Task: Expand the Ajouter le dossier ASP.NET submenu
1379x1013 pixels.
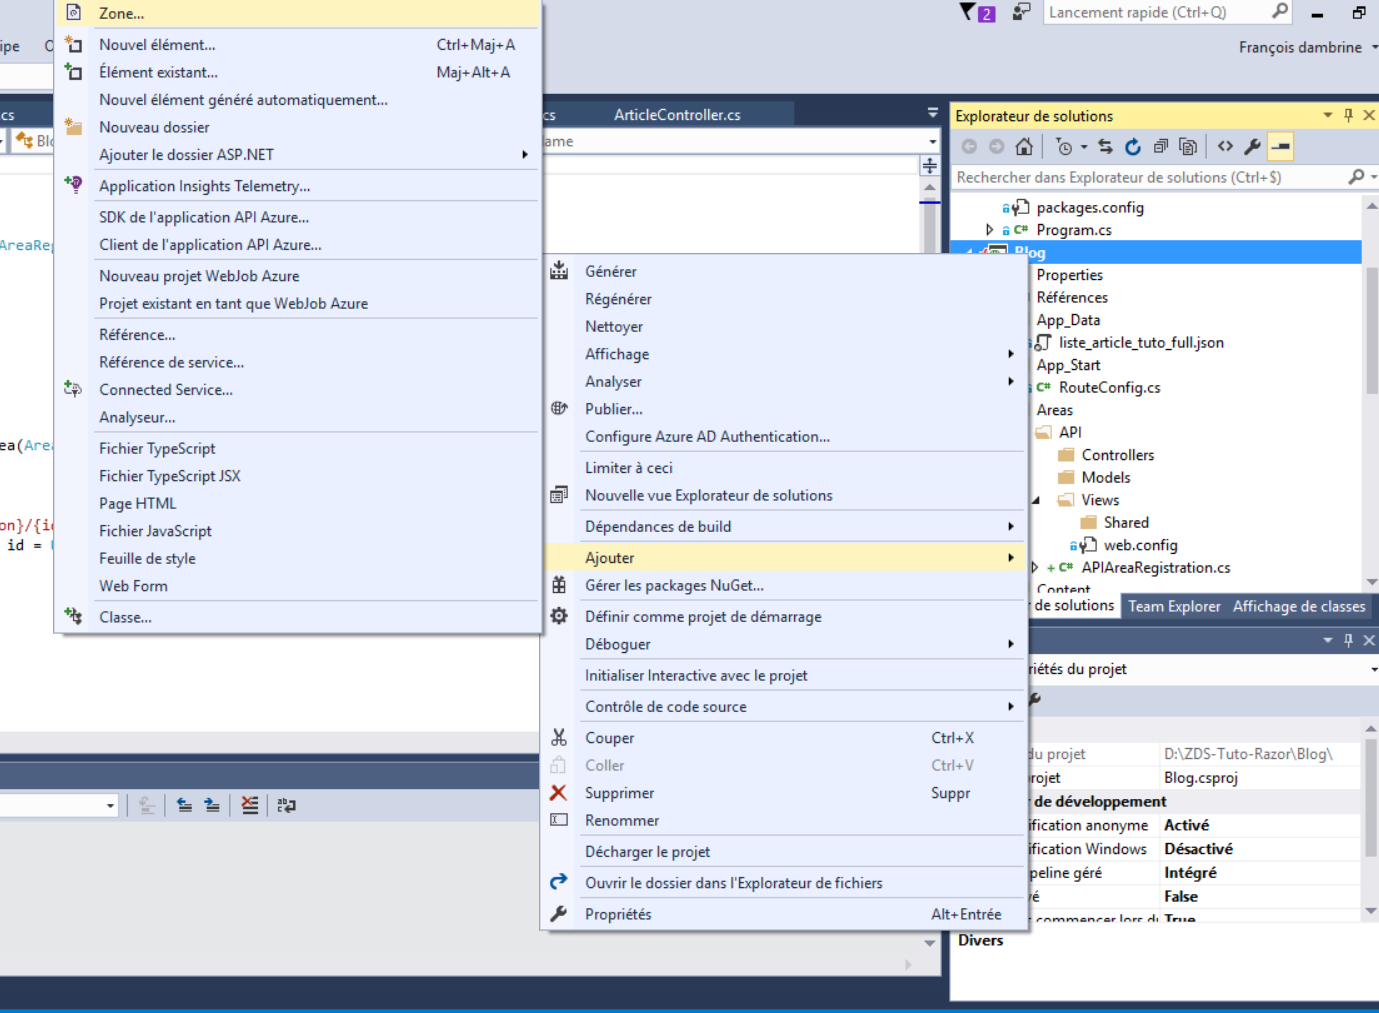Action: point(524,155)
